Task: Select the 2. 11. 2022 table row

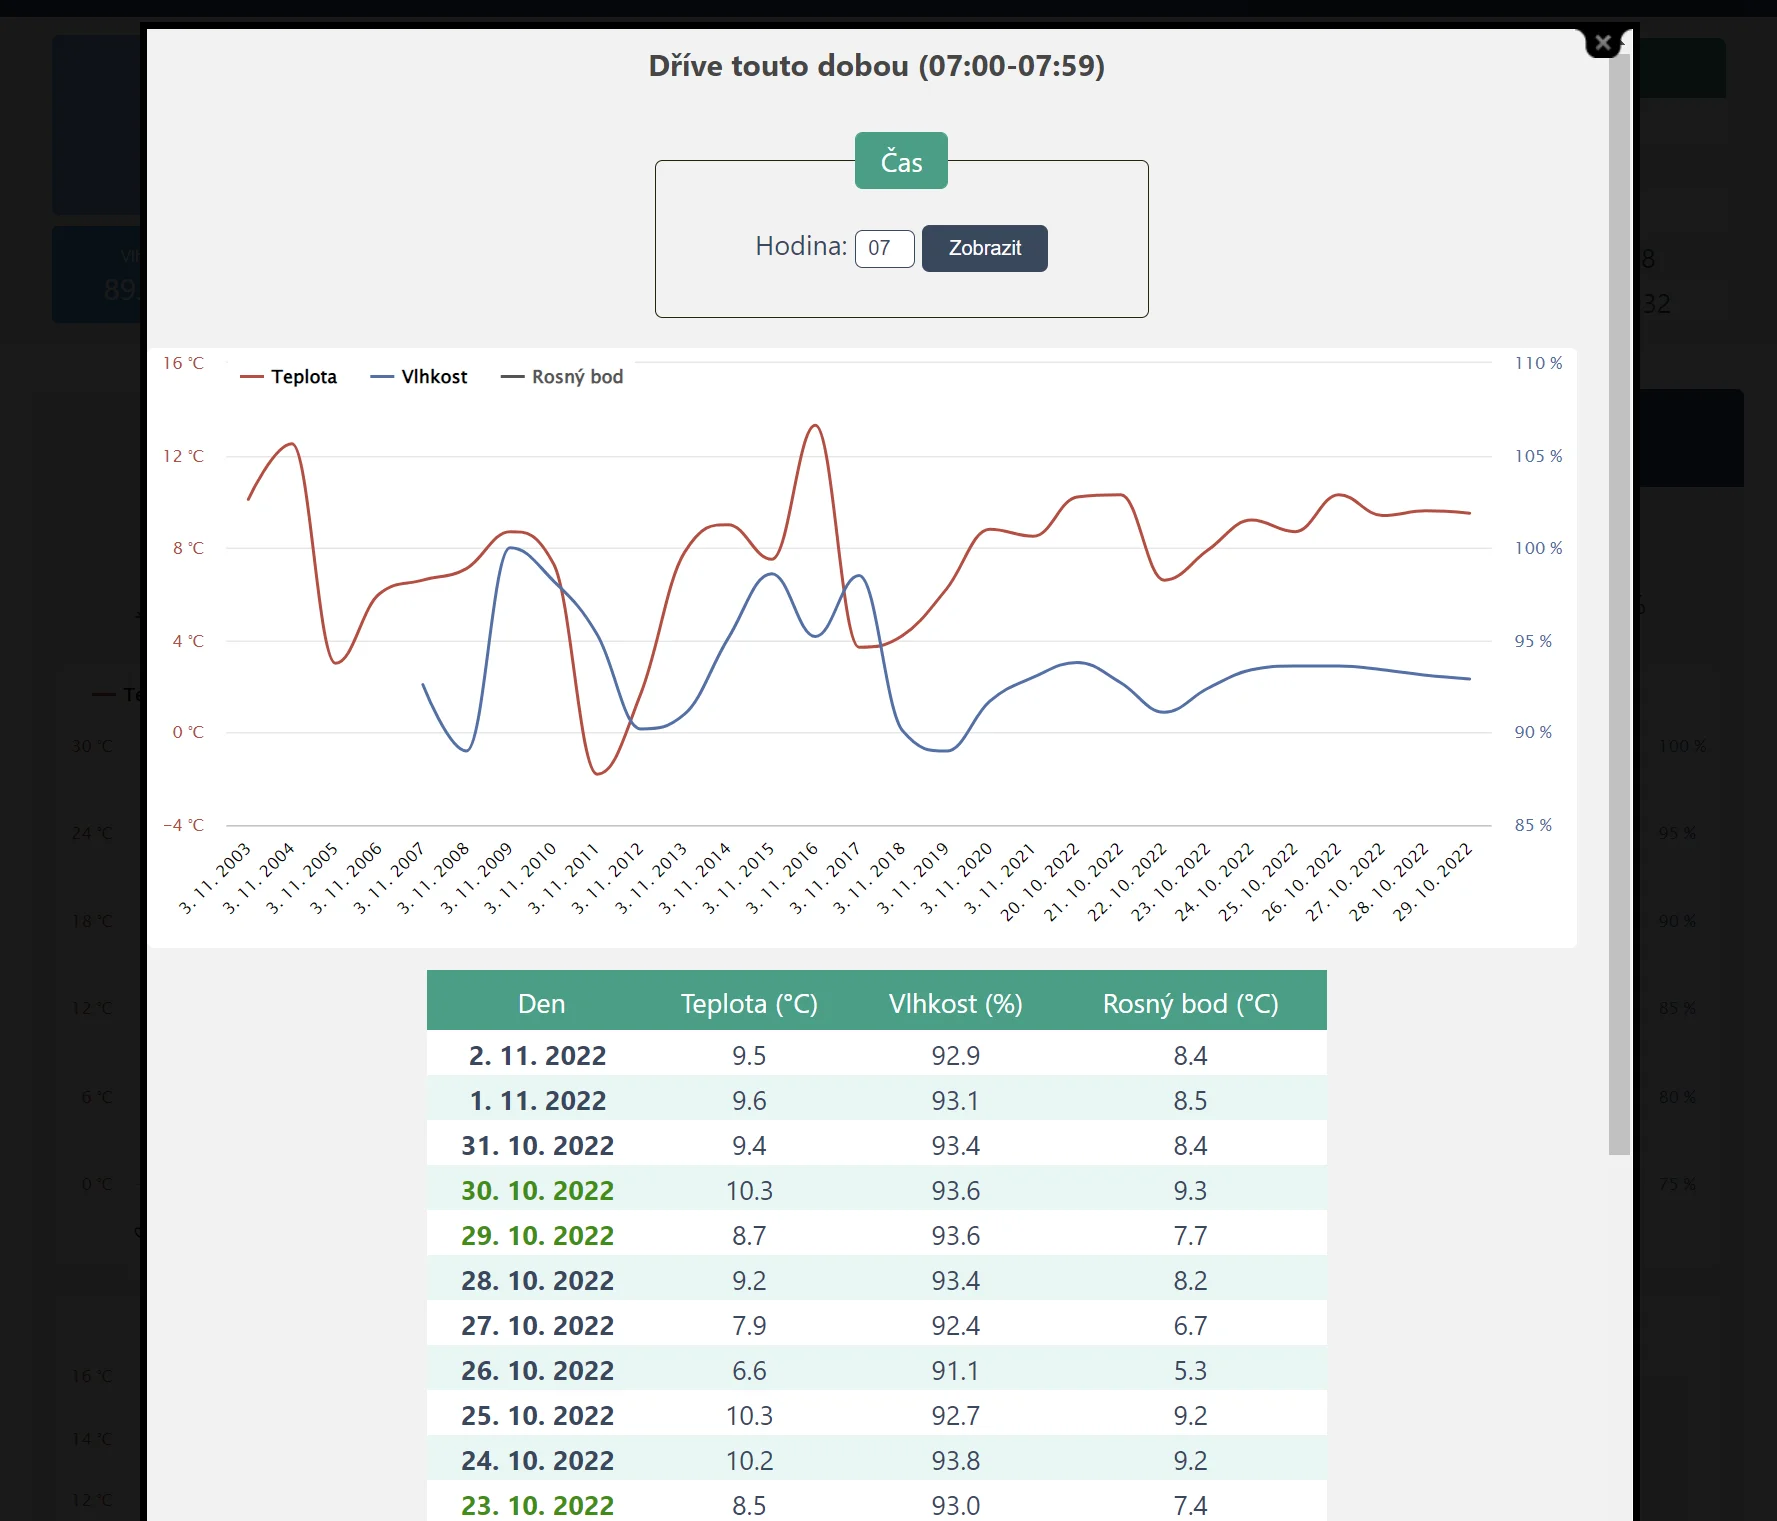Action: [x=876, y=1055]
